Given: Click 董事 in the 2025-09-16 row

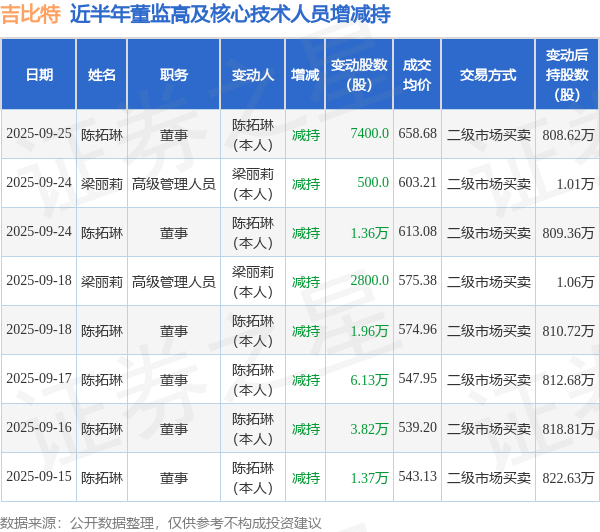Looking at the screenshot, I should pos(174,429).
